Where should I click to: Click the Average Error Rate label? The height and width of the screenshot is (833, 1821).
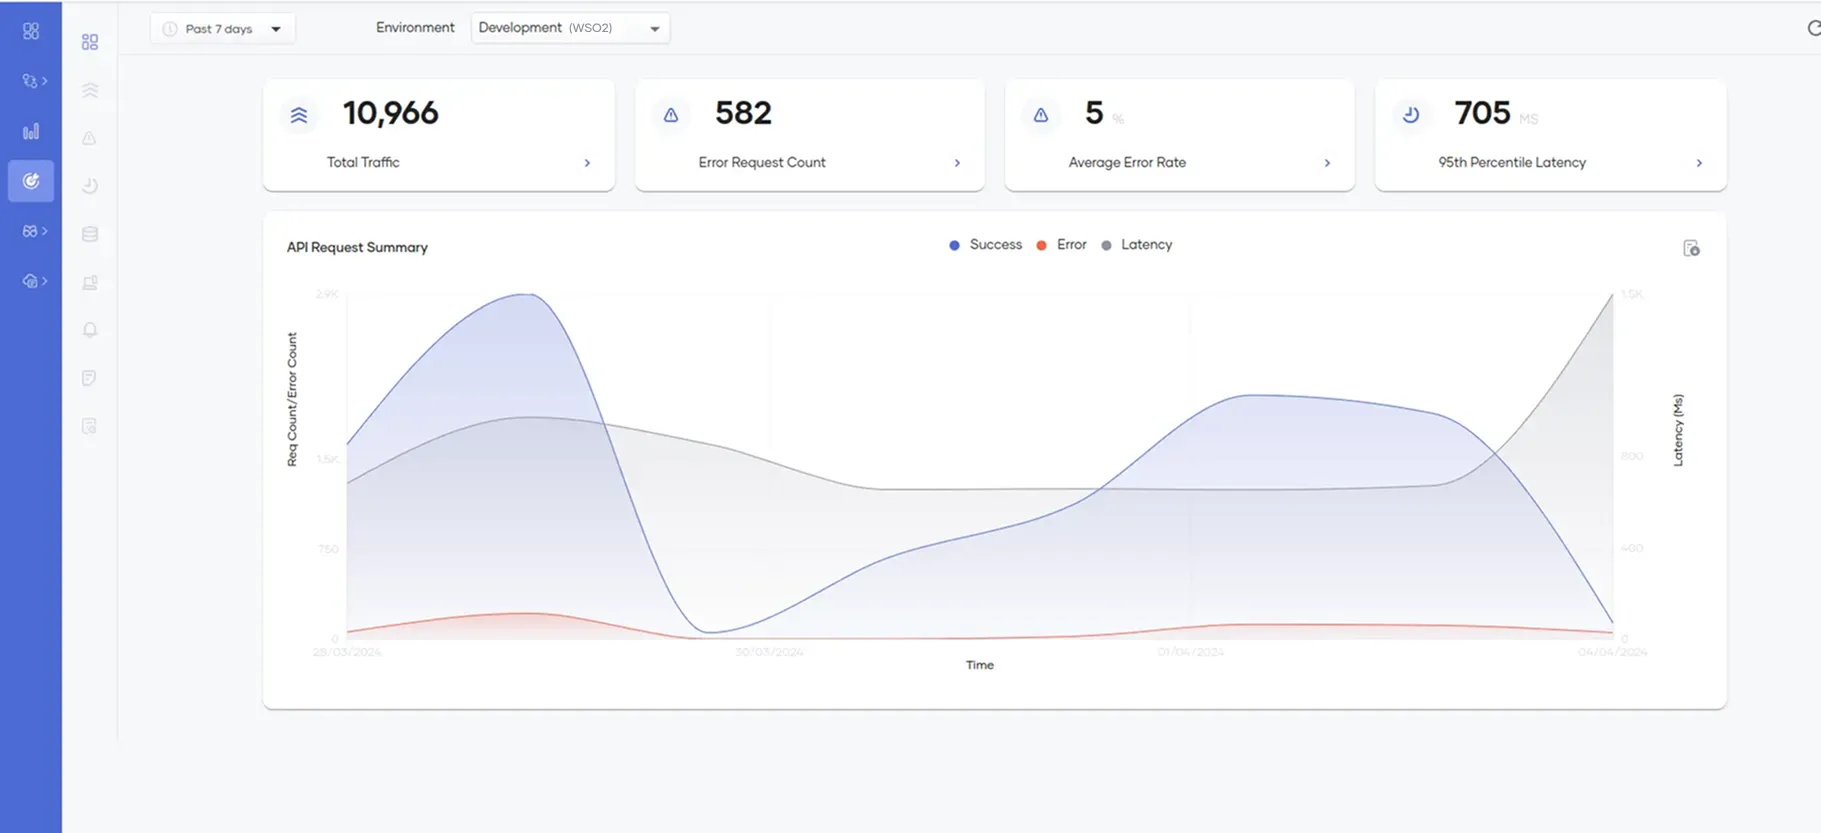click(1127, 162)
